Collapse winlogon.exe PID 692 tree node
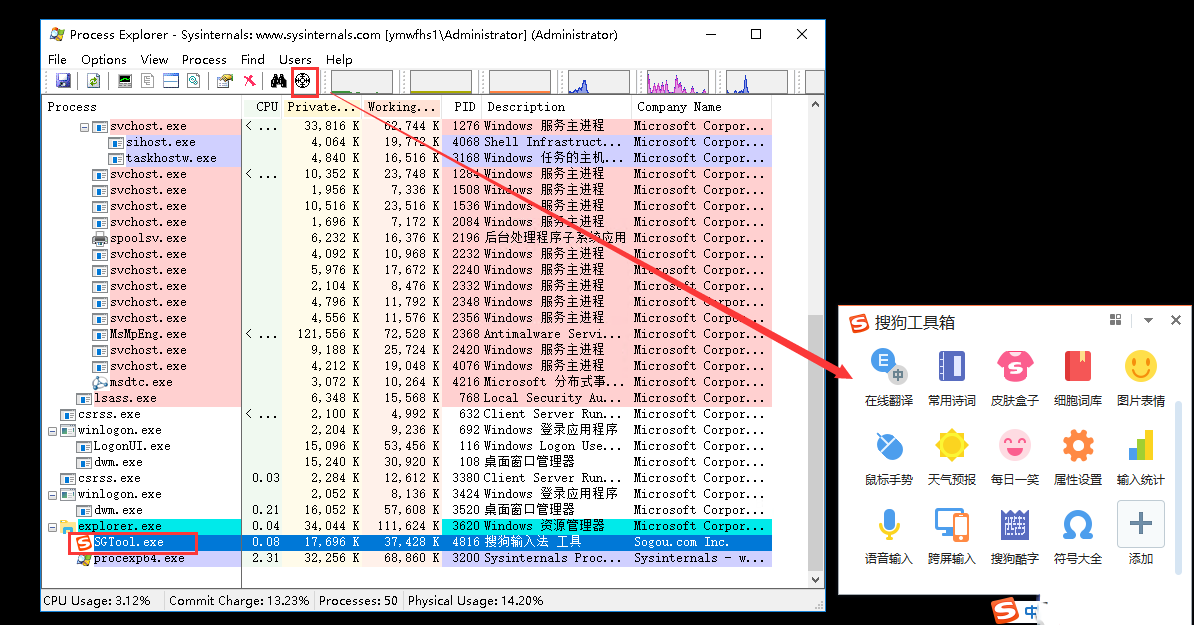Image resolution: width=1194 pixels, height=625 pixels. tap(53, 431)
